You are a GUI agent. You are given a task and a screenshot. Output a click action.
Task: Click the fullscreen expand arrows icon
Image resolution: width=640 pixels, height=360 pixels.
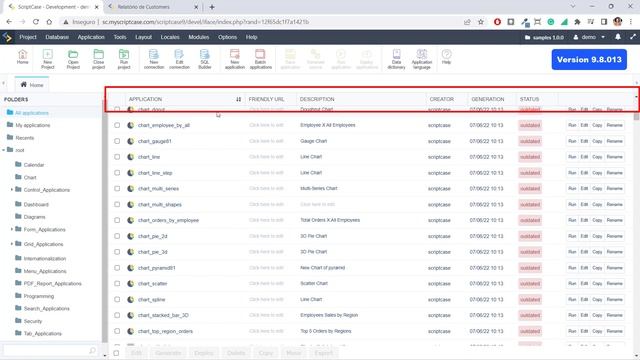coord(633,37)
